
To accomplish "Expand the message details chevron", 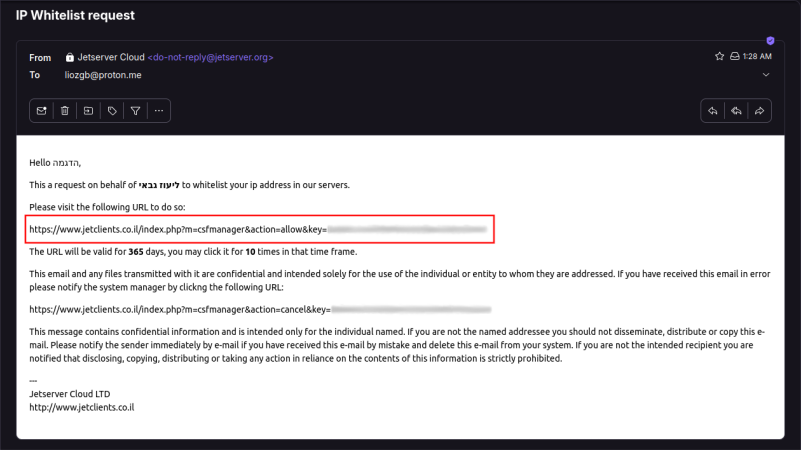I will [766, 75].
